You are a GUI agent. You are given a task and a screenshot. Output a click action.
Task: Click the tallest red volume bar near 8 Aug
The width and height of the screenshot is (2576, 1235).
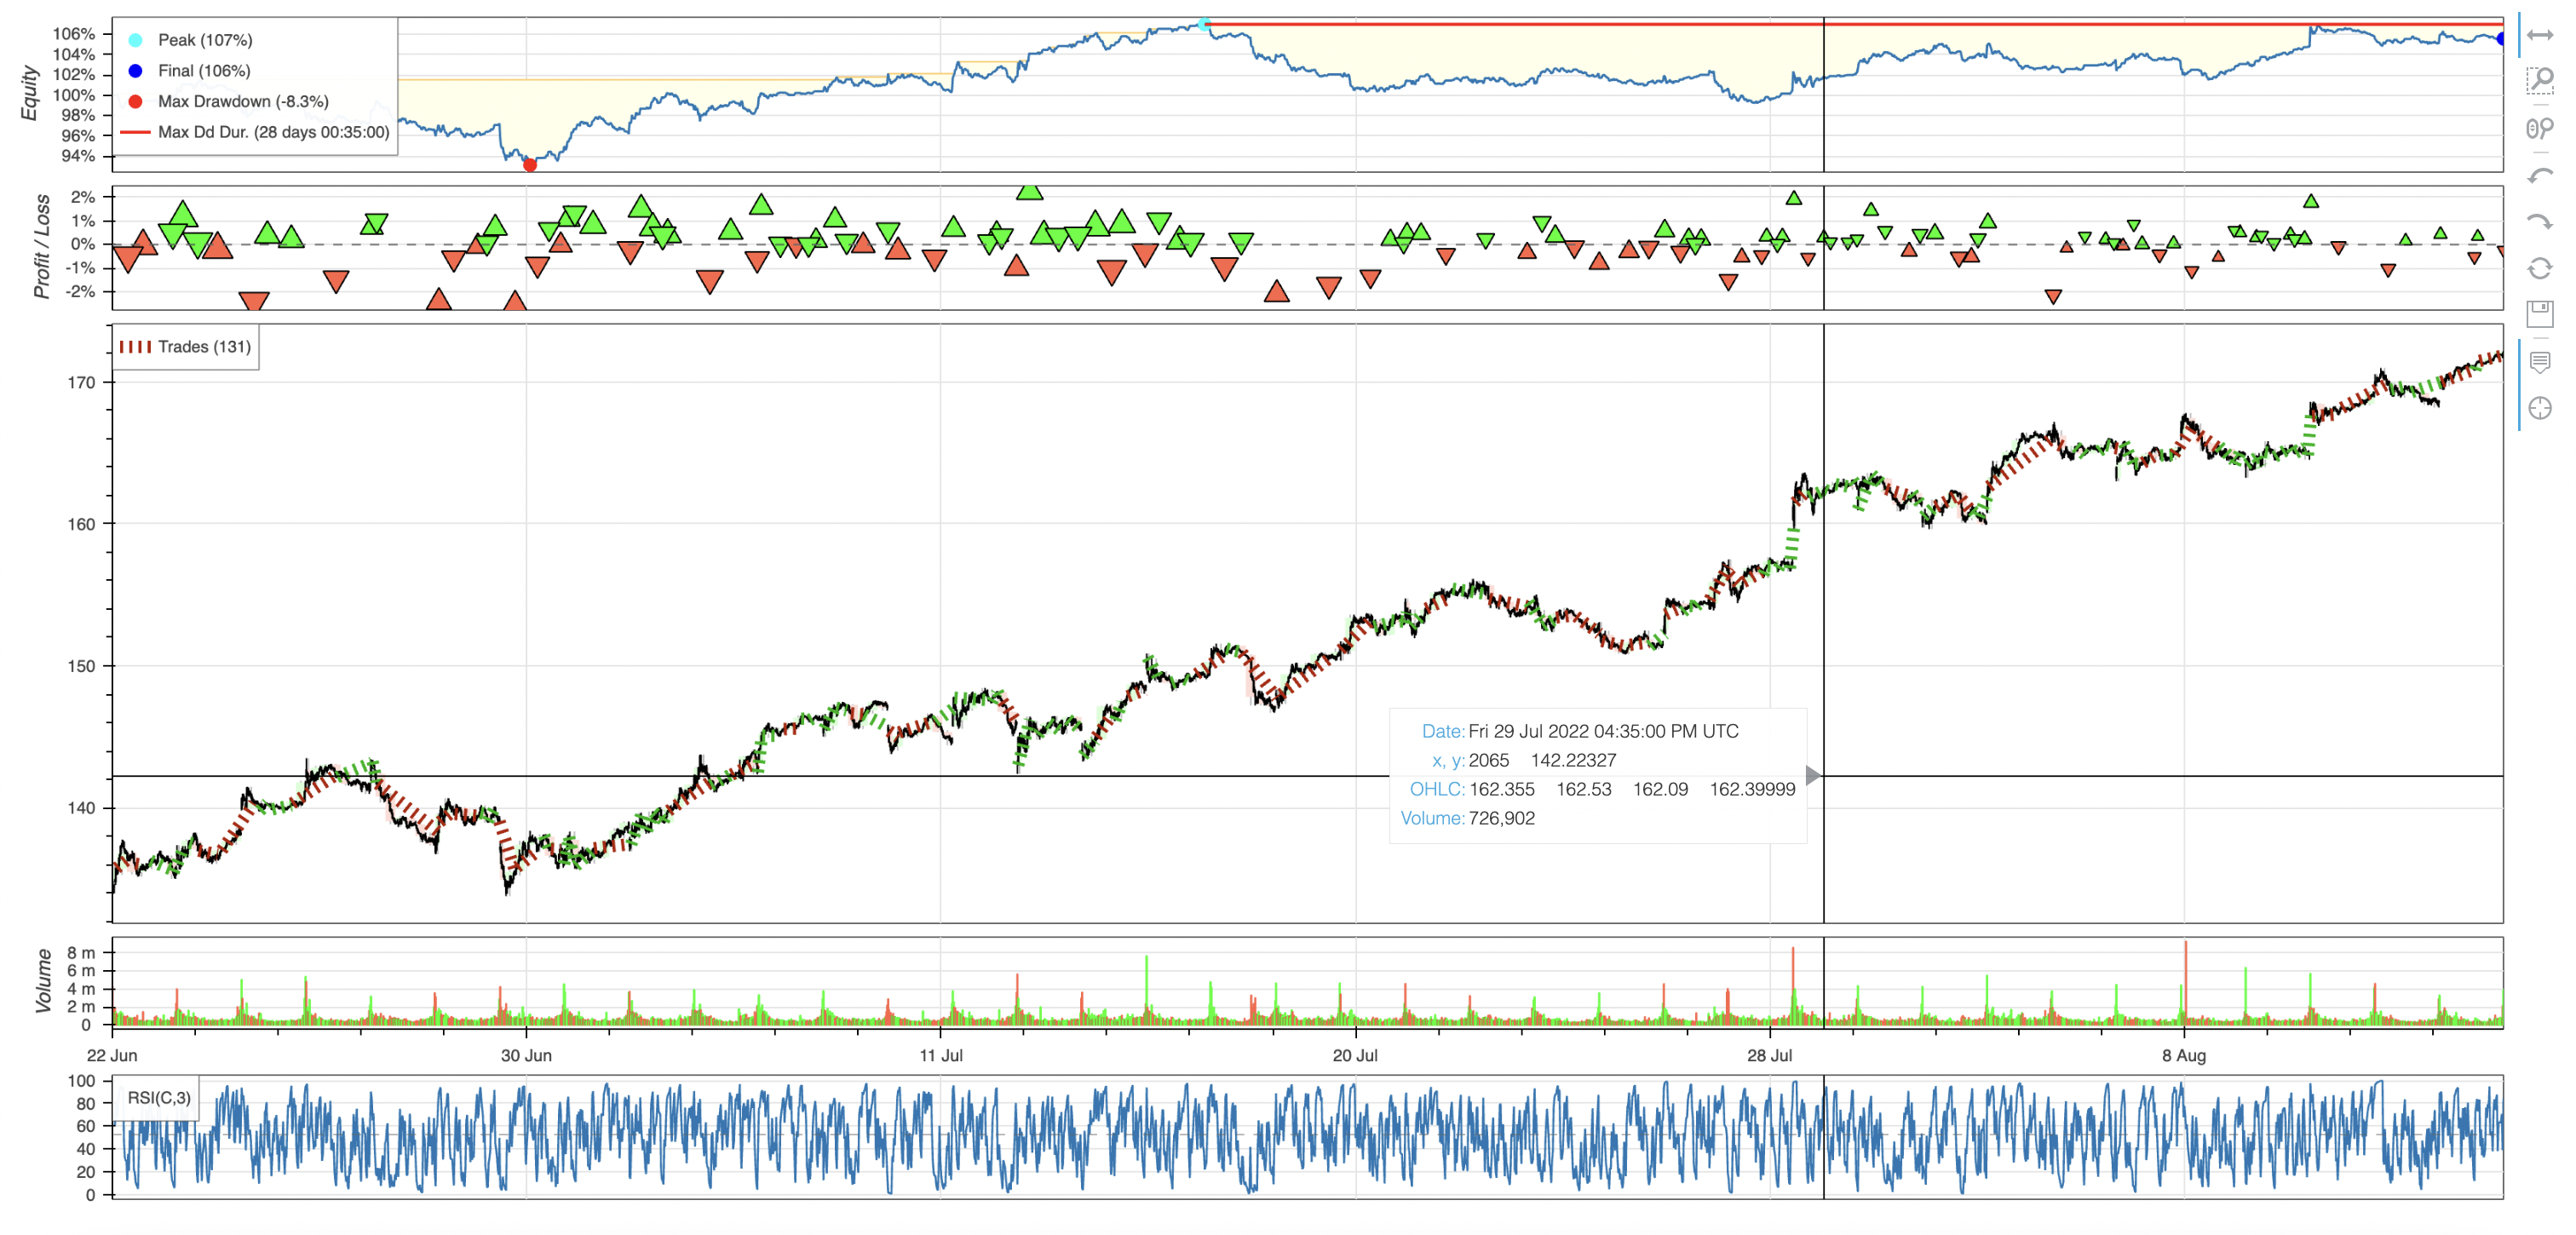point(2185,982)
